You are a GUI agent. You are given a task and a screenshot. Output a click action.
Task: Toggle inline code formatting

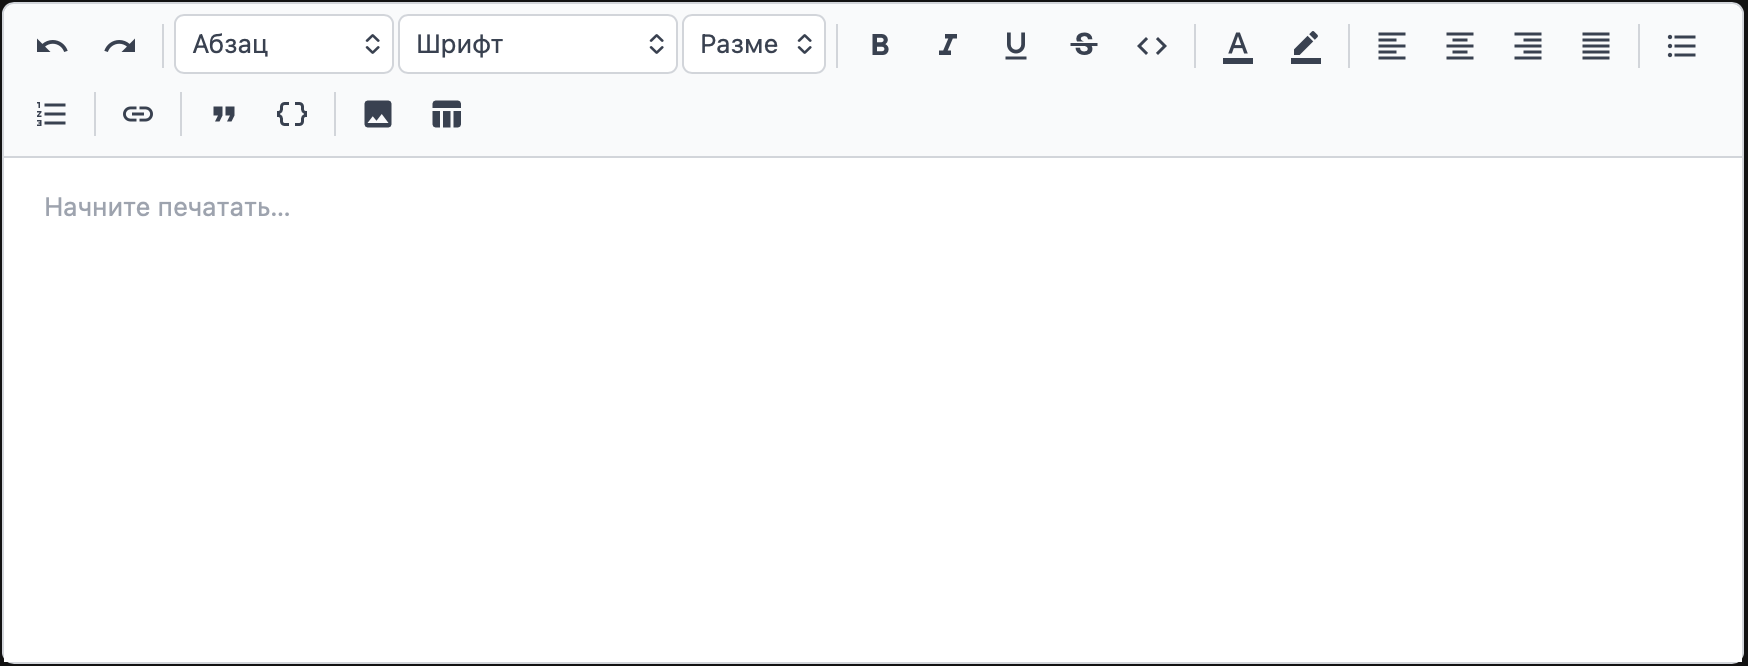pos(1152,45)
